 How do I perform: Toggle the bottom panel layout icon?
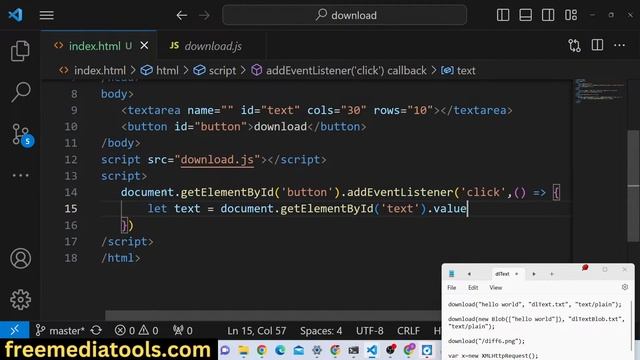(x=525, y=15)
